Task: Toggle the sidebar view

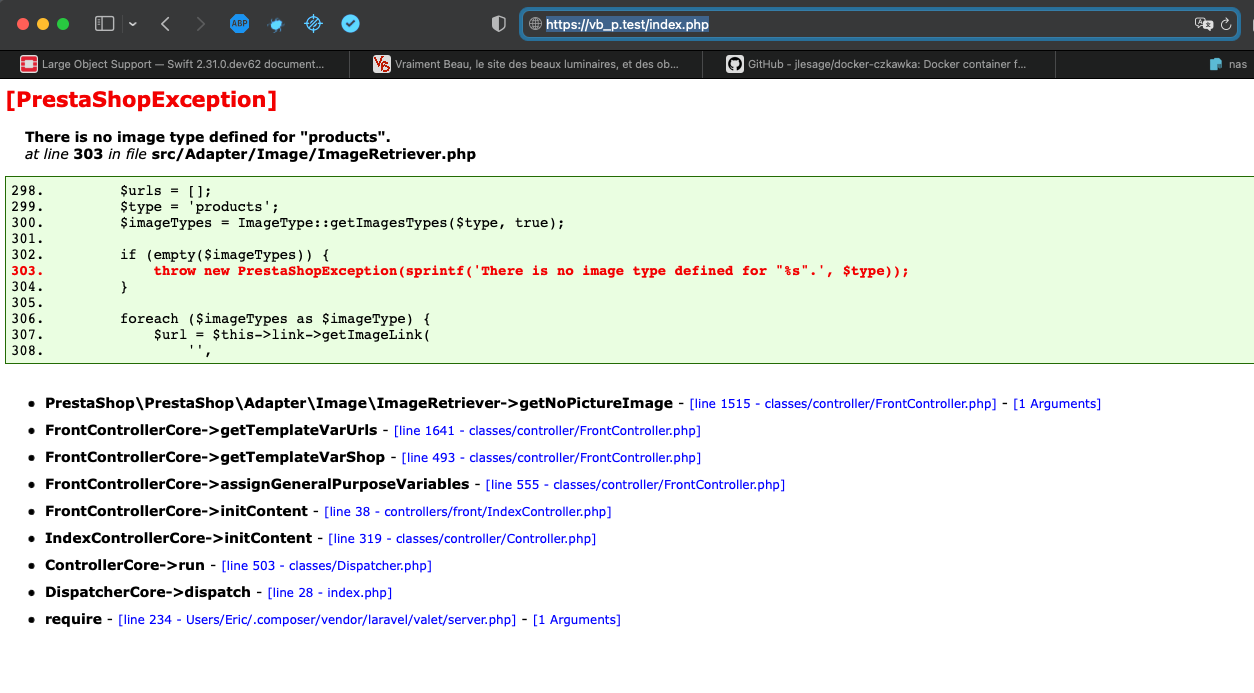Action: pos(105,23)
